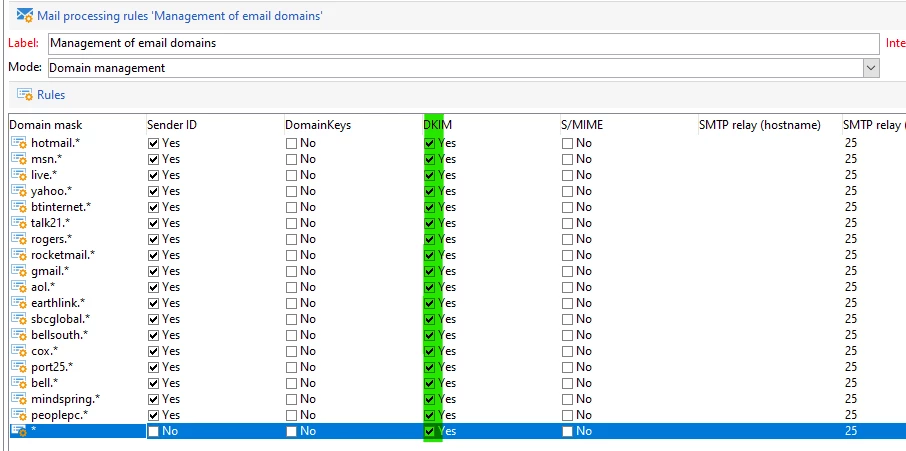
Task: Select the bellsouth.* rule row icon
Action: click(19, 335)
